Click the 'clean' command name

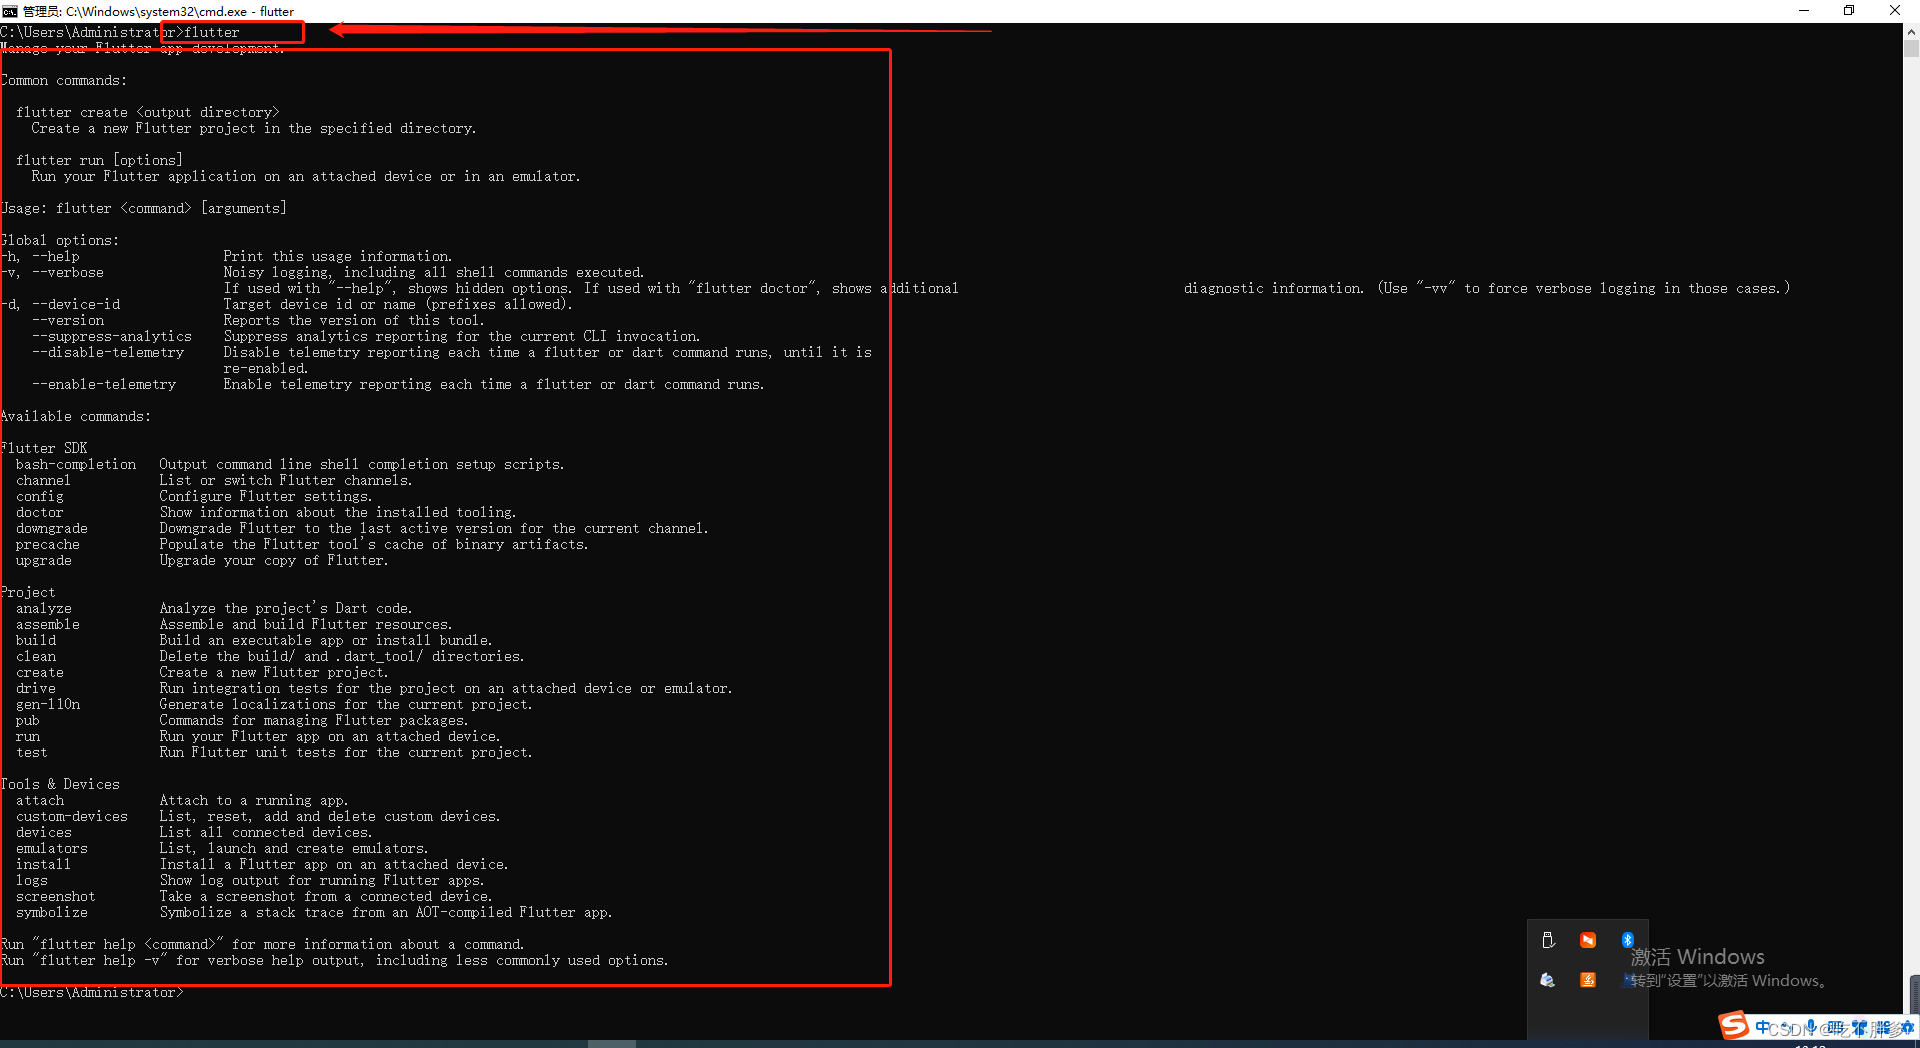point(36,656)
